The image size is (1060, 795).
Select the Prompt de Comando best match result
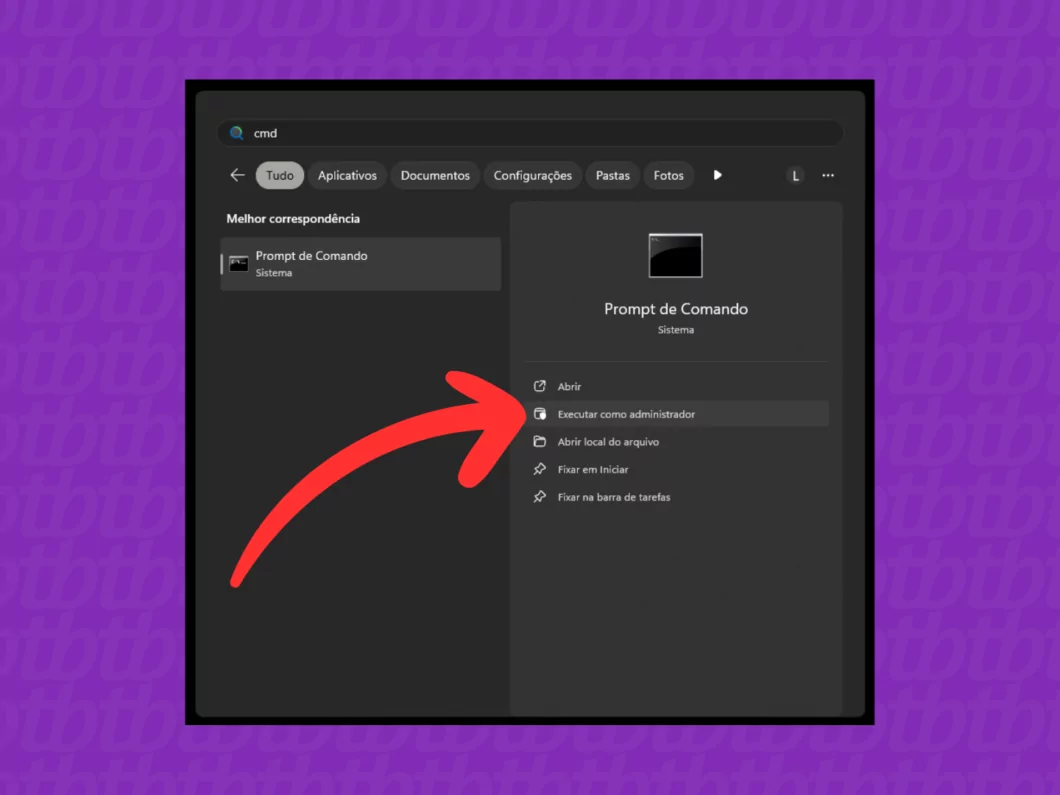361,264
